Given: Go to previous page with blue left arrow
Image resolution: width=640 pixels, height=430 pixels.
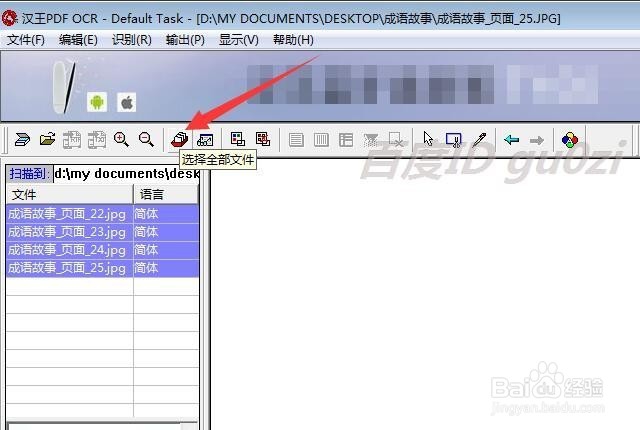Looking at the screenshot, I should tap(511, 140).
